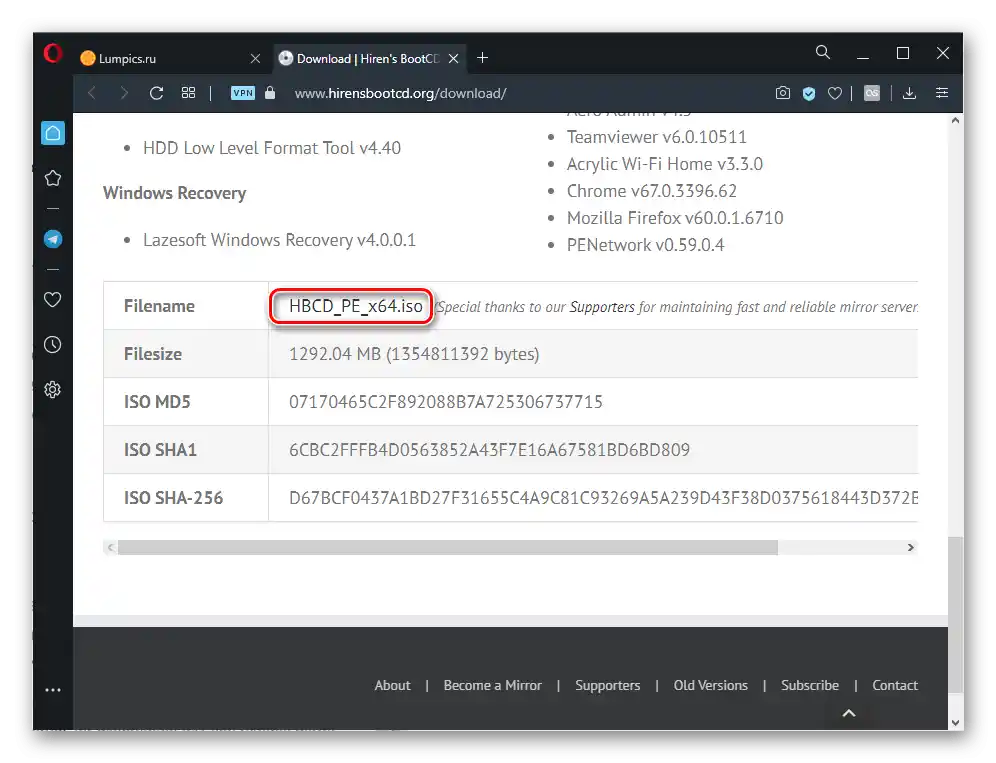
Task: Close the Lumpics.ru tab
Action: point(255,58)
